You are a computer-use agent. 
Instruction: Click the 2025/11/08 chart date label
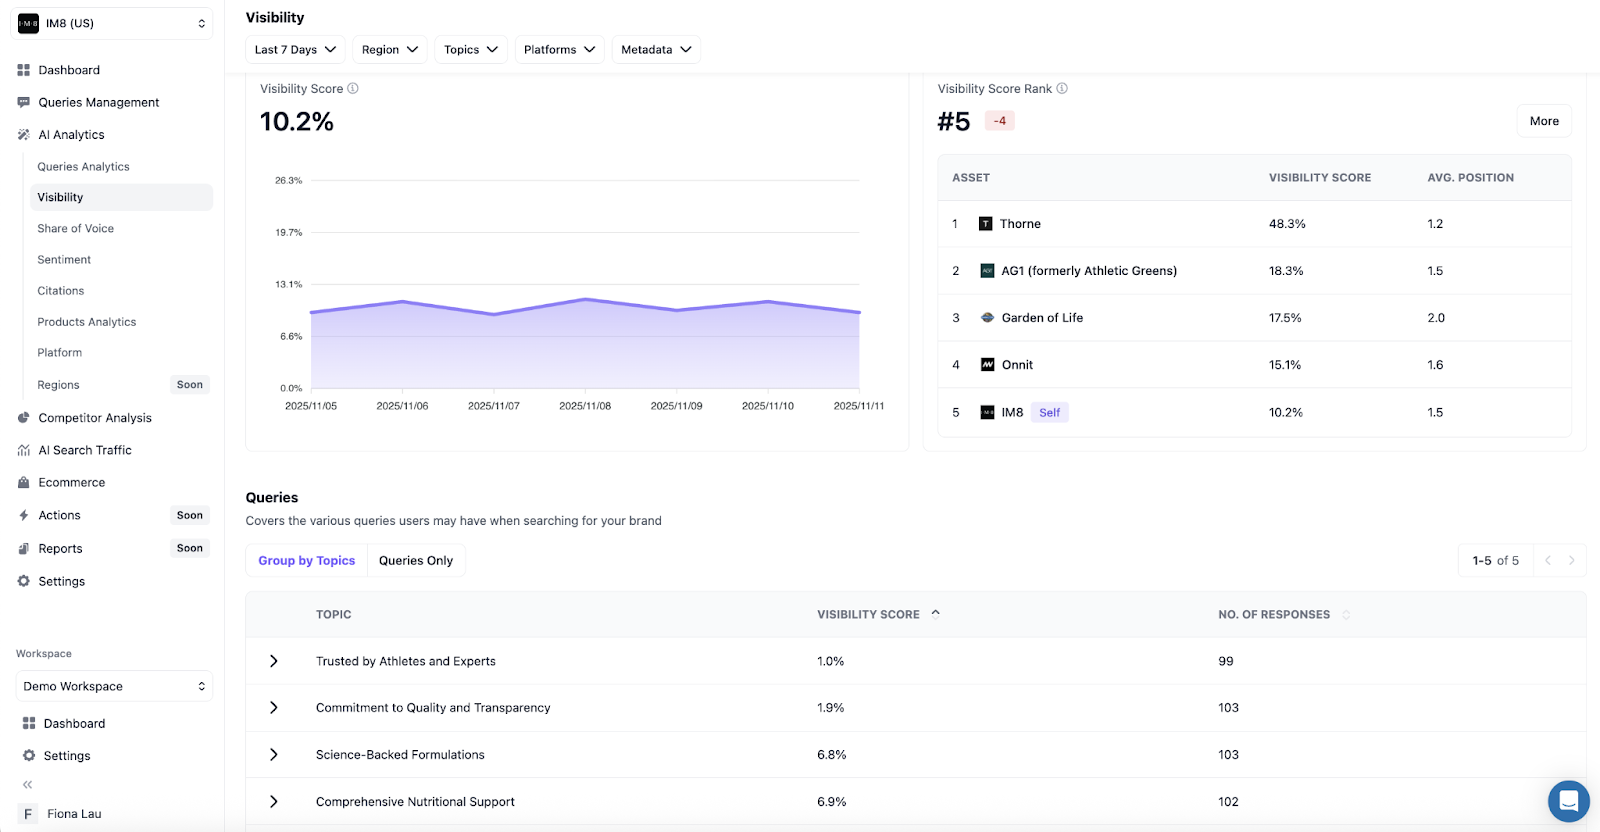585,406
